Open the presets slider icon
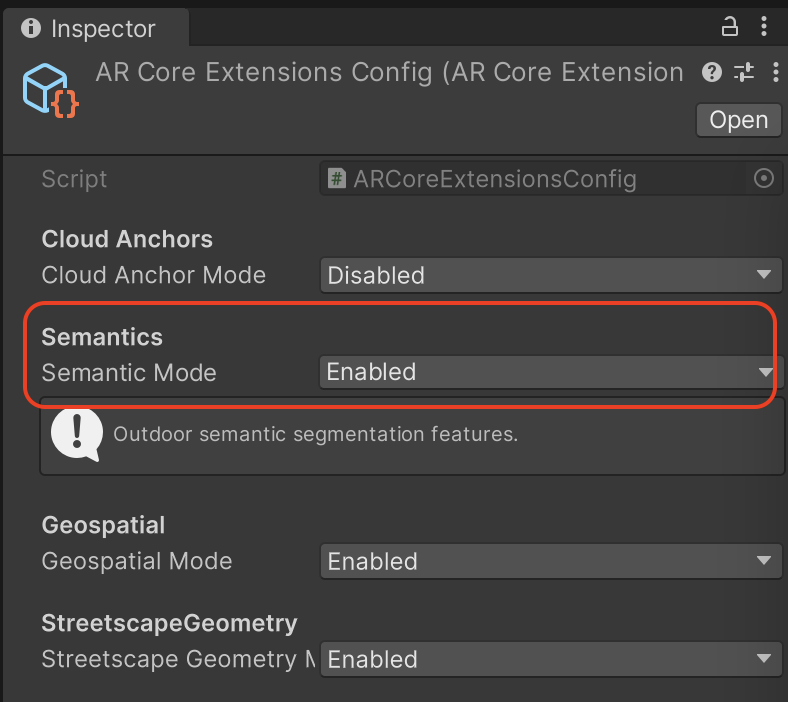 tap(744, 72)
